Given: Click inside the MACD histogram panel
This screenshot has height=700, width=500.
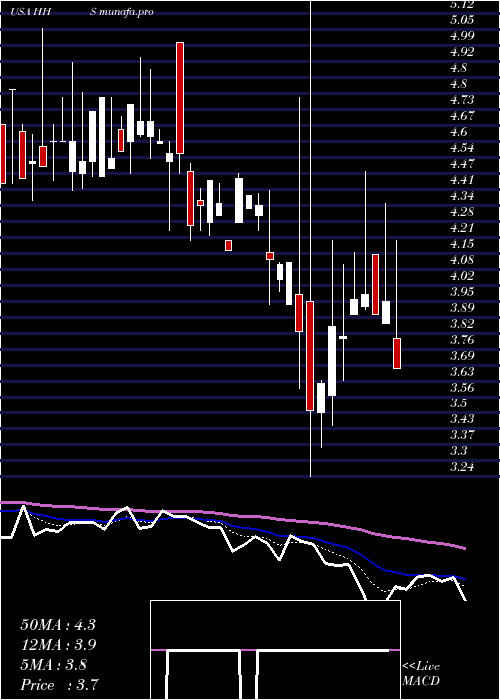Looking at the screenshot, I should (275, 650).
